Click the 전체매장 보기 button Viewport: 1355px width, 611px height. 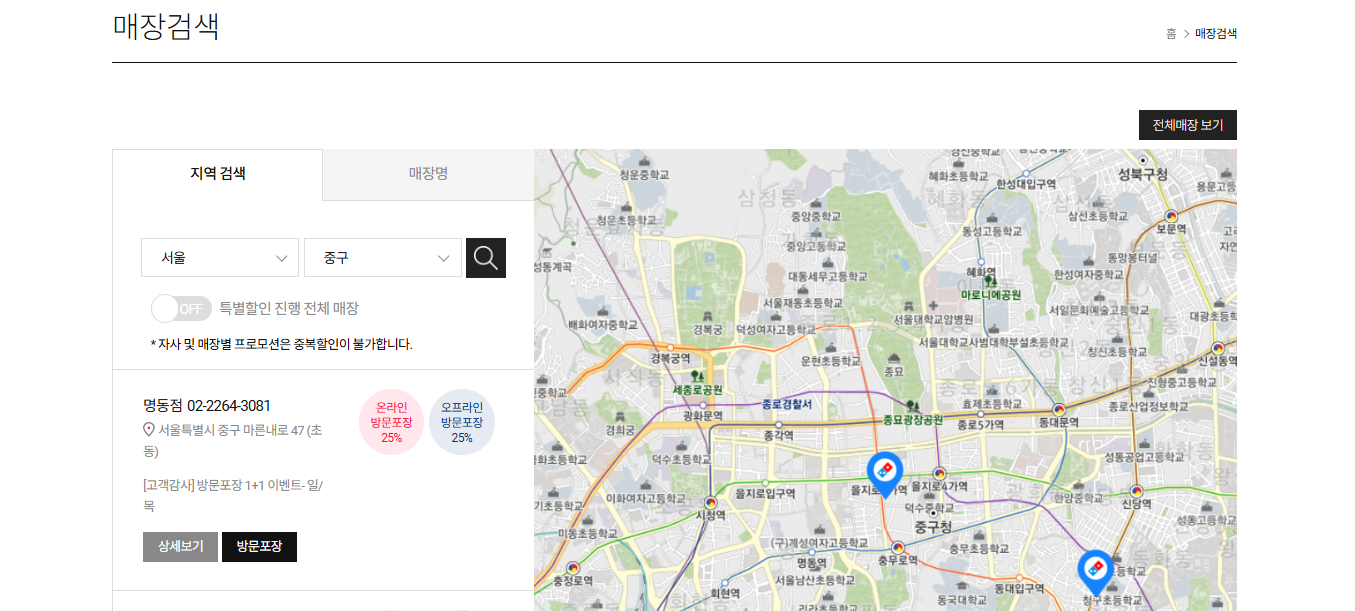pyautogui.click(x=1188, y=125)
